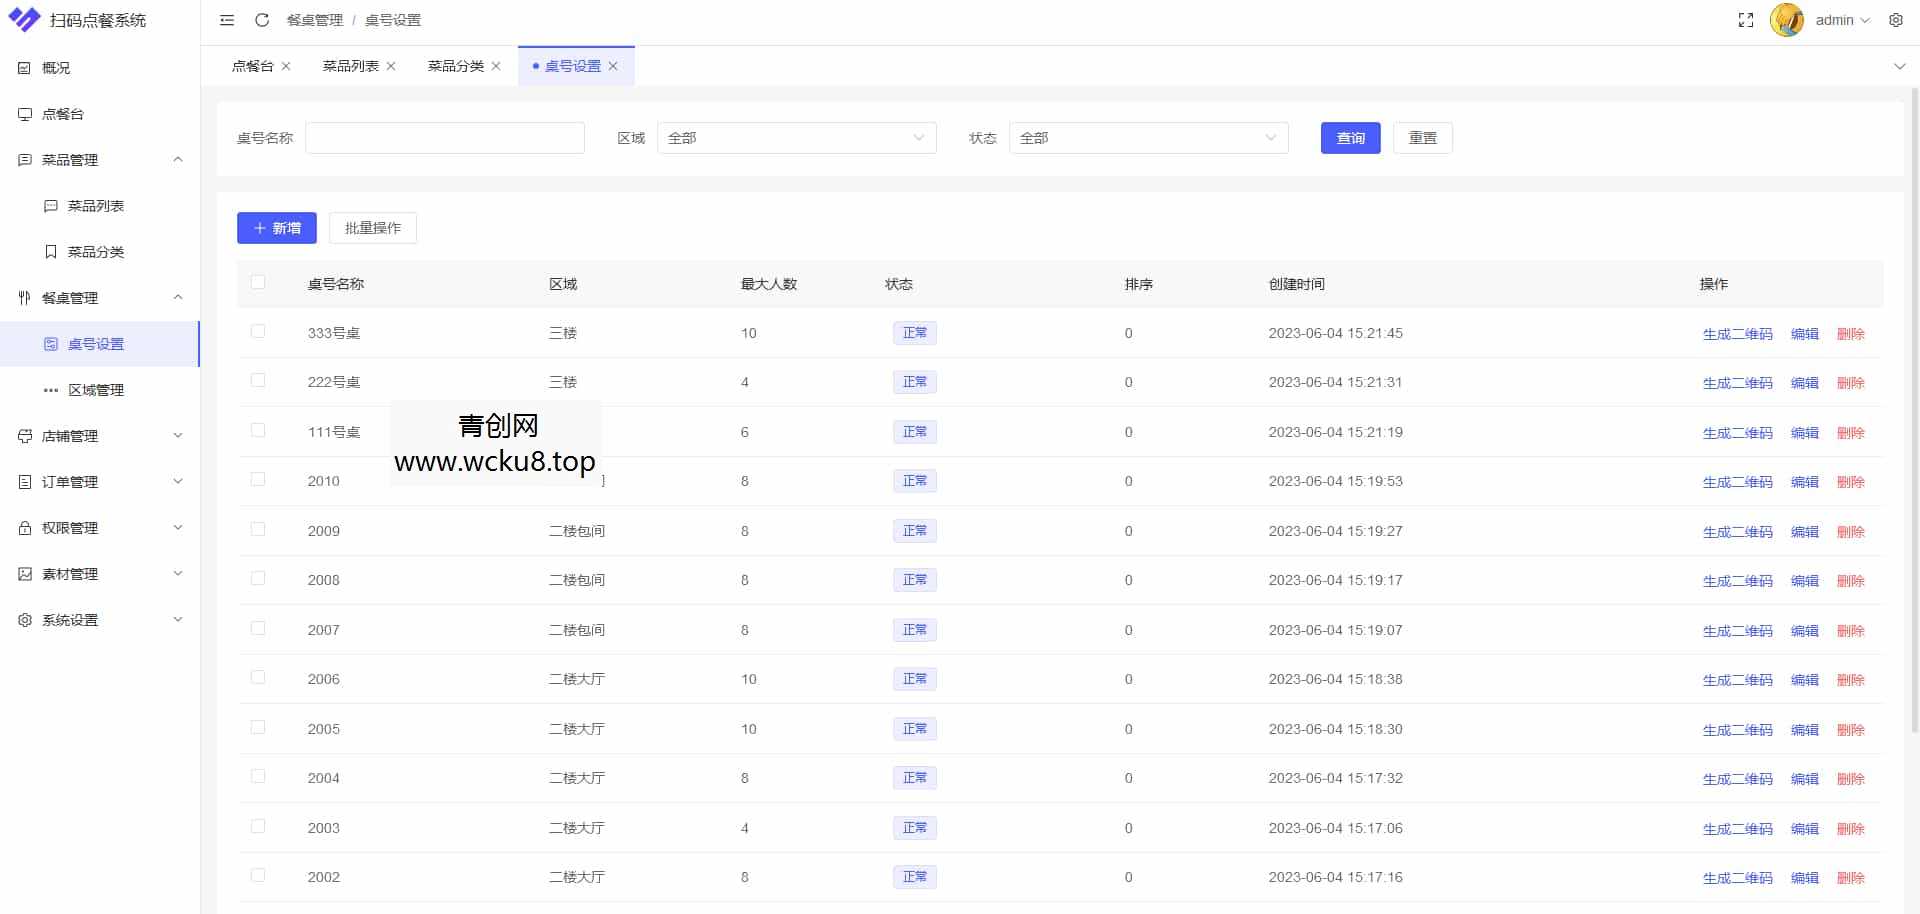1920x914 pixels.
Task: Switch to the 点餐台 tab
Action: 251,65
